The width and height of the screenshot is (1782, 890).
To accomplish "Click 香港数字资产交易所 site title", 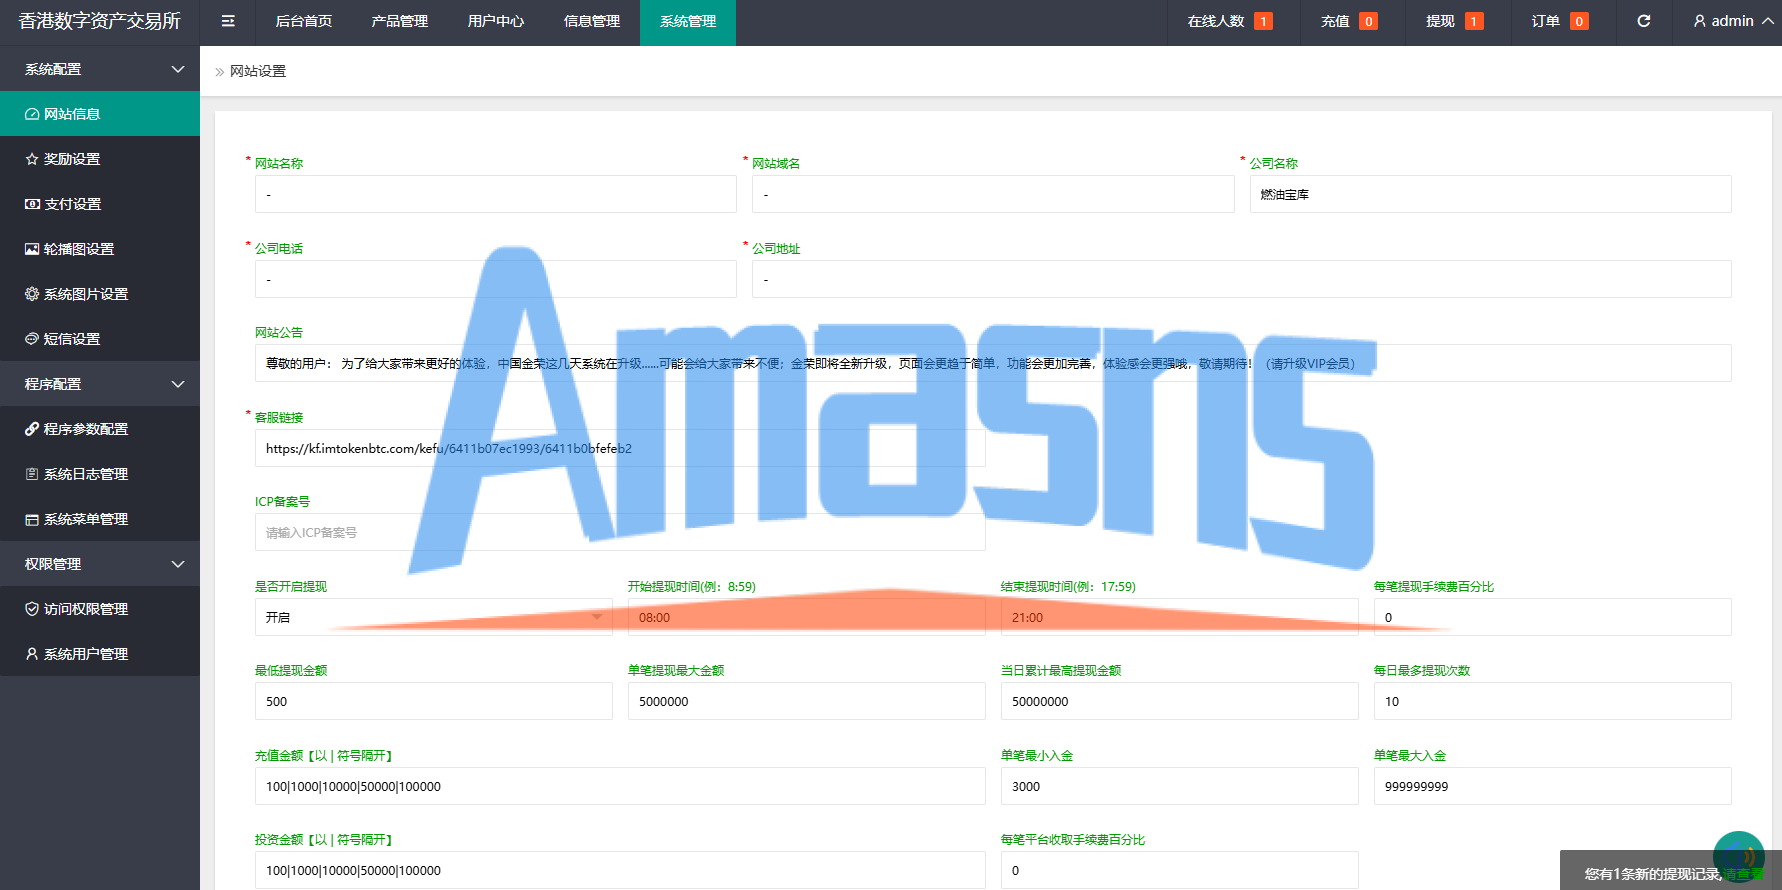I will 100,21.
